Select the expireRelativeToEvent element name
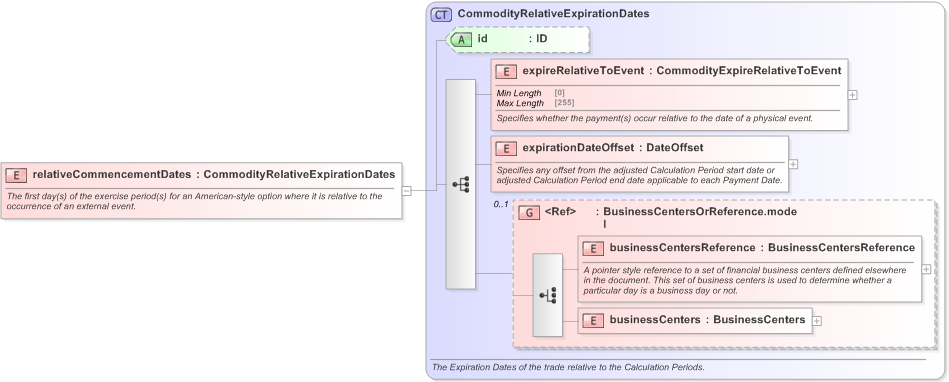 [583, 71]
